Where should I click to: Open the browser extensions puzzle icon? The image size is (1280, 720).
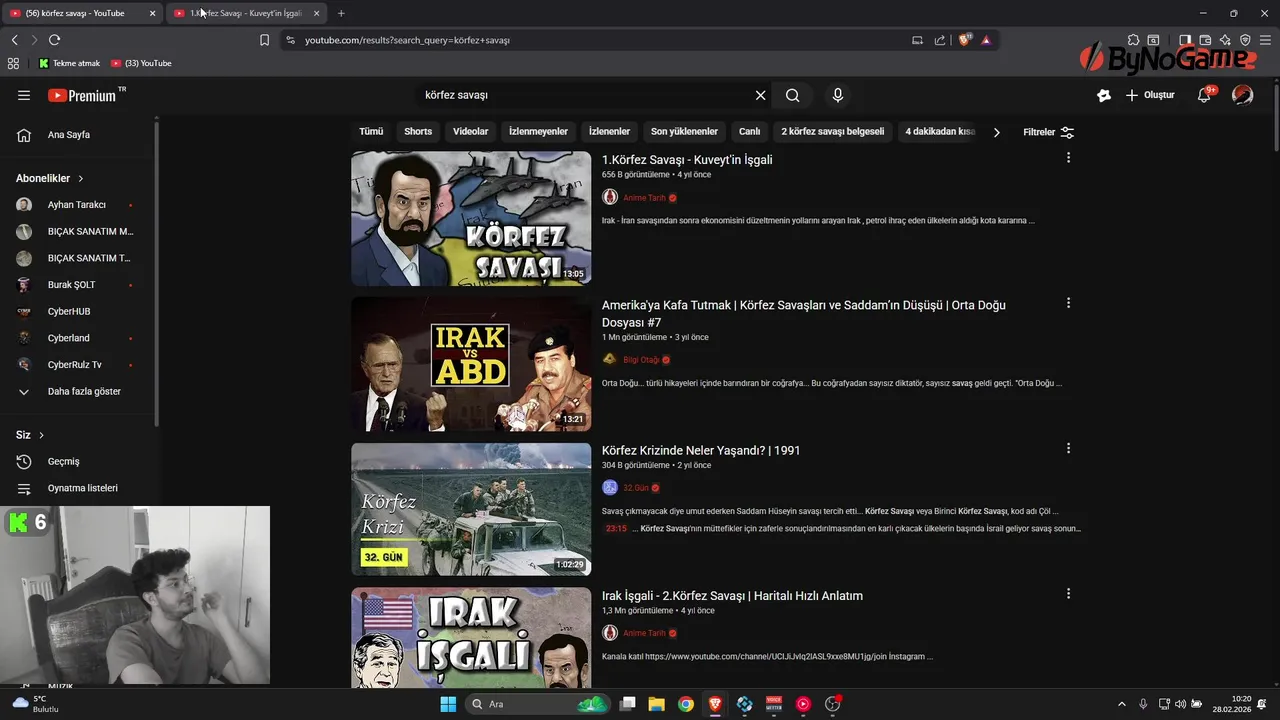point(1133,40)
